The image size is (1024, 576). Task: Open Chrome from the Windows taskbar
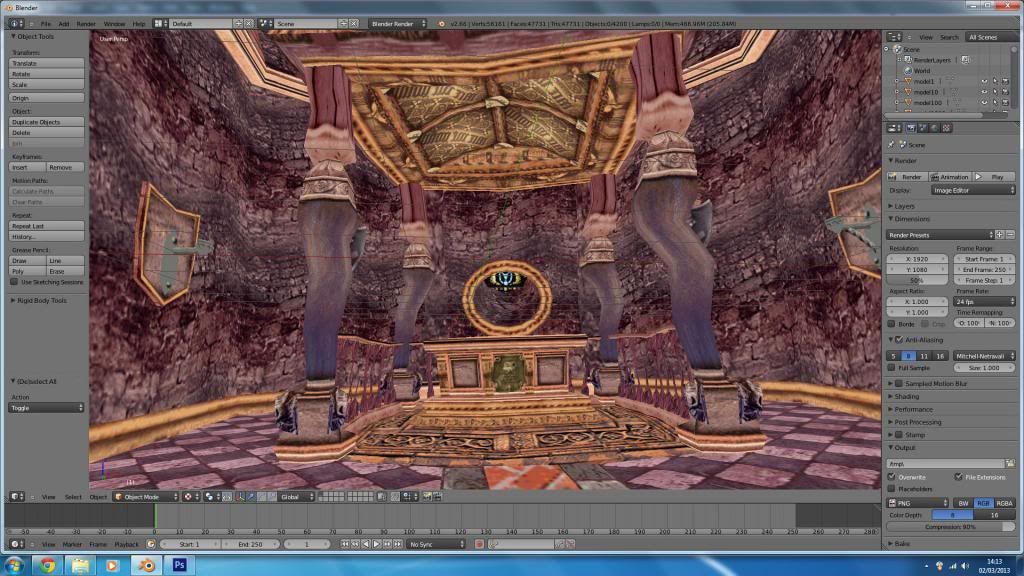coord(47,565)
